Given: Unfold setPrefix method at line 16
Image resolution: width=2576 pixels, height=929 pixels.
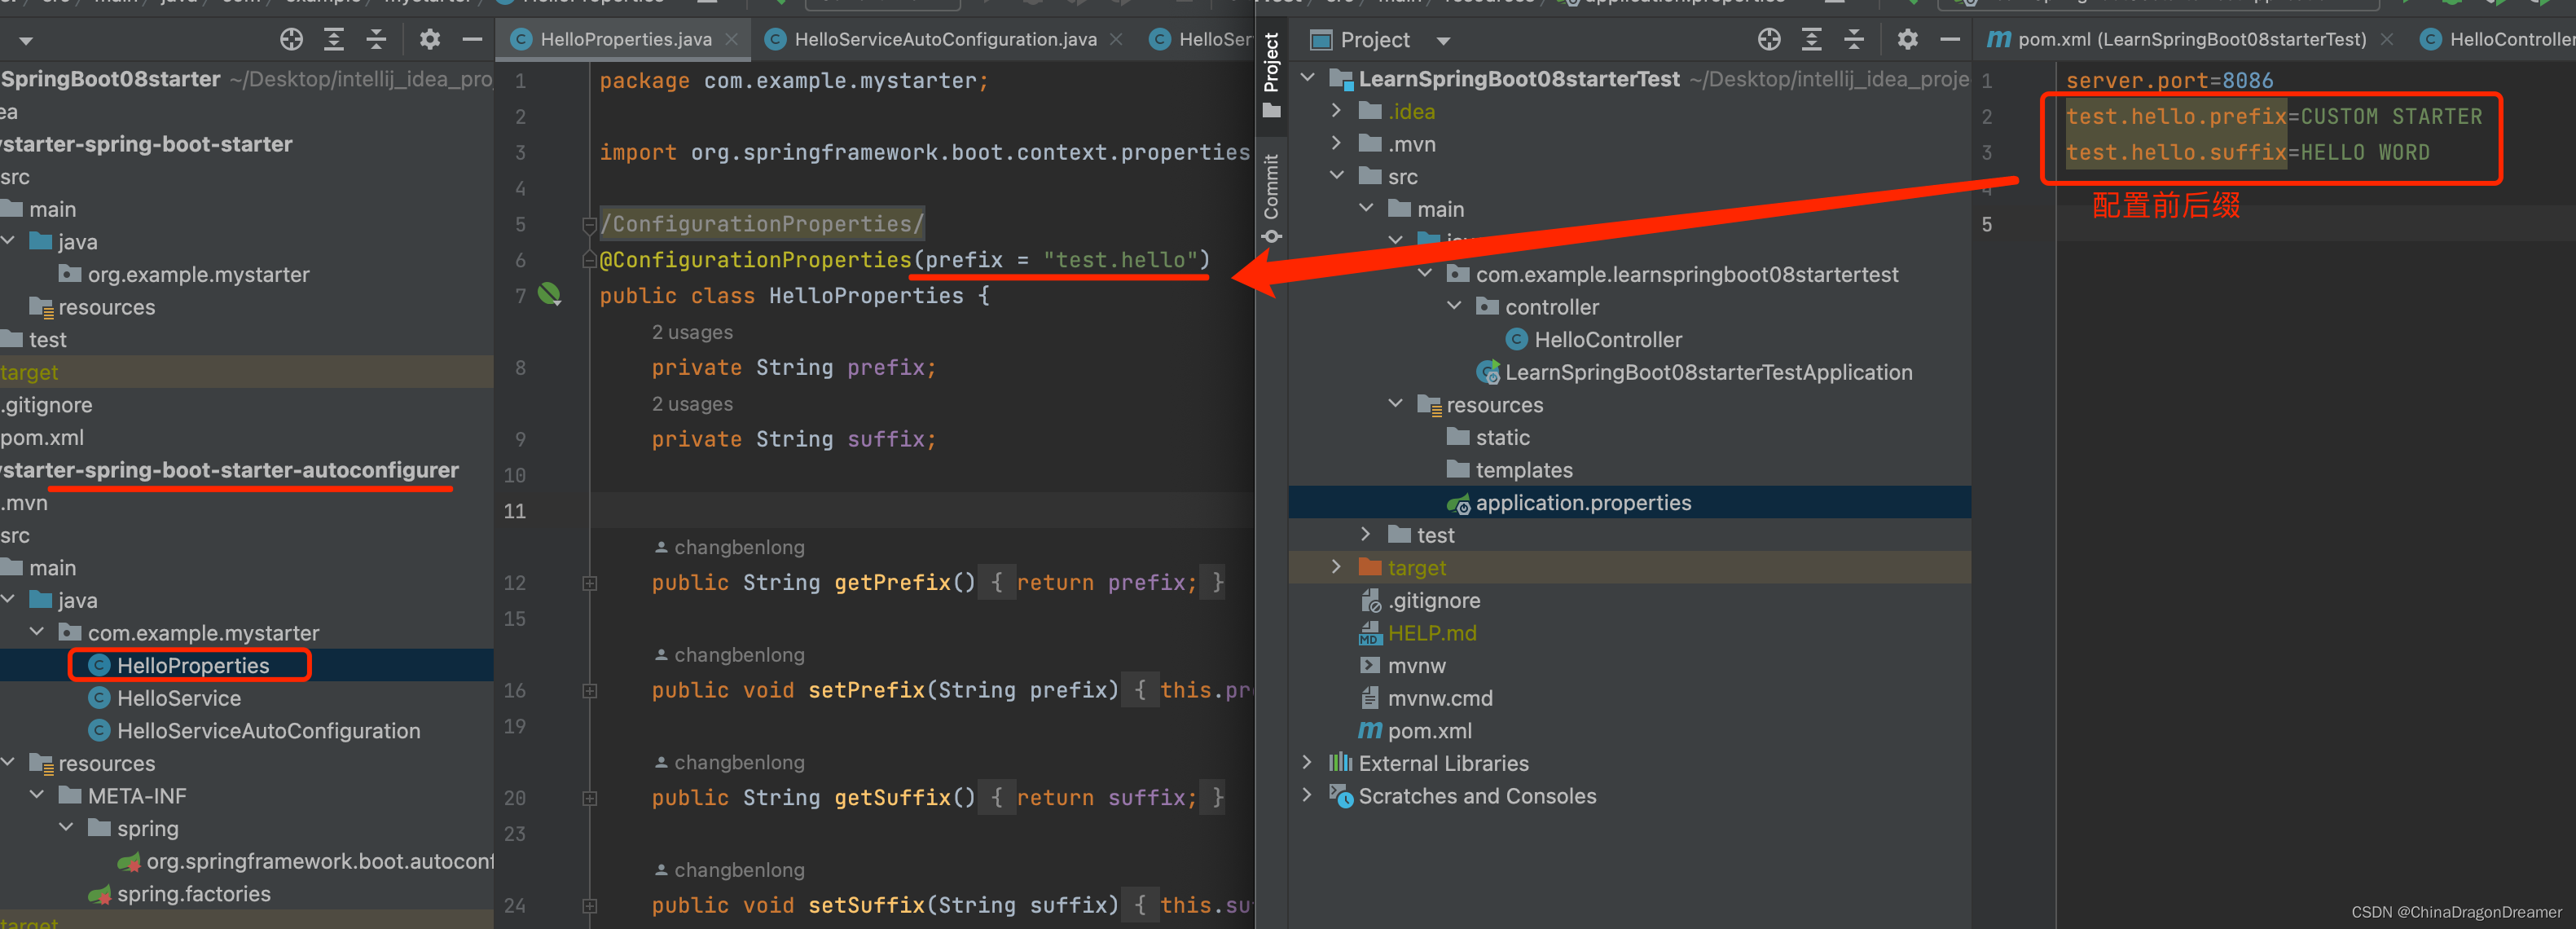Looking at the screenshot, I should pyautogui.click(x=590, y=690).
